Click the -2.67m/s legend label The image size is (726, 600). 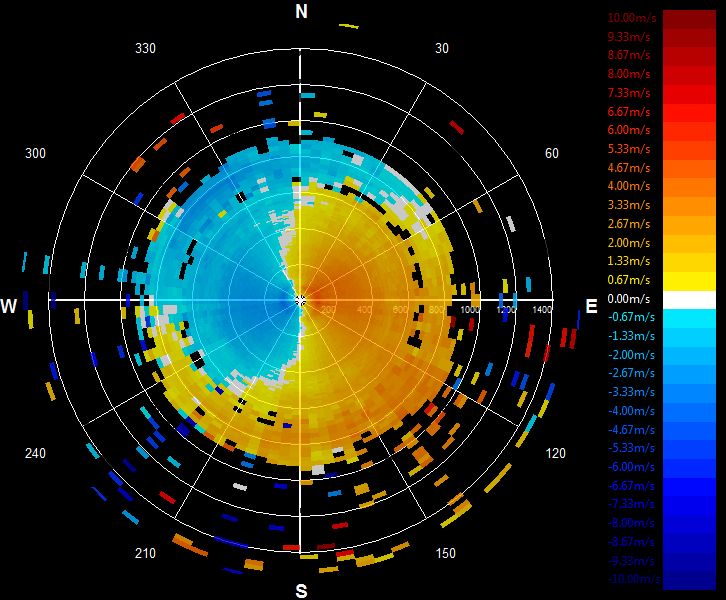click(631, 373)
